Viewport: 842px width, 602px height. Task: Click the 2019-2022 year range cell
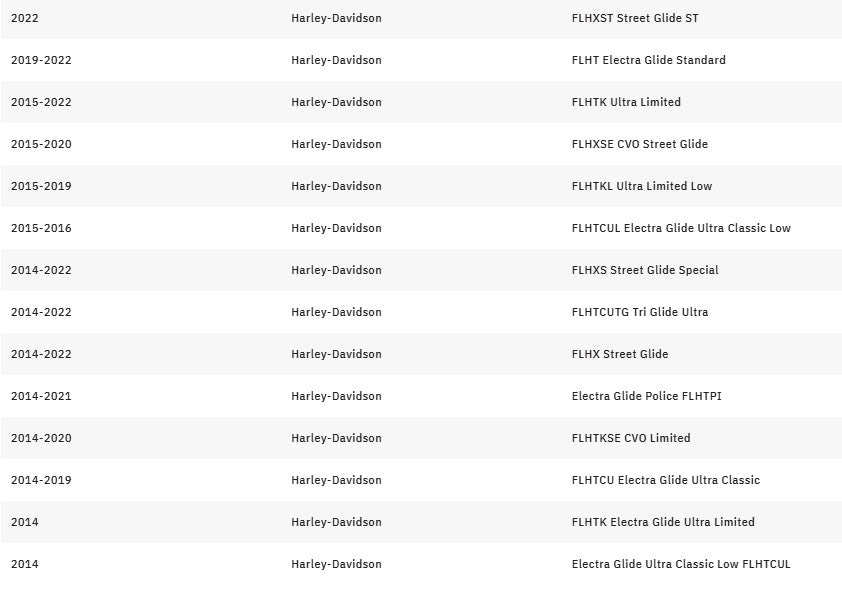click(41, 60)
